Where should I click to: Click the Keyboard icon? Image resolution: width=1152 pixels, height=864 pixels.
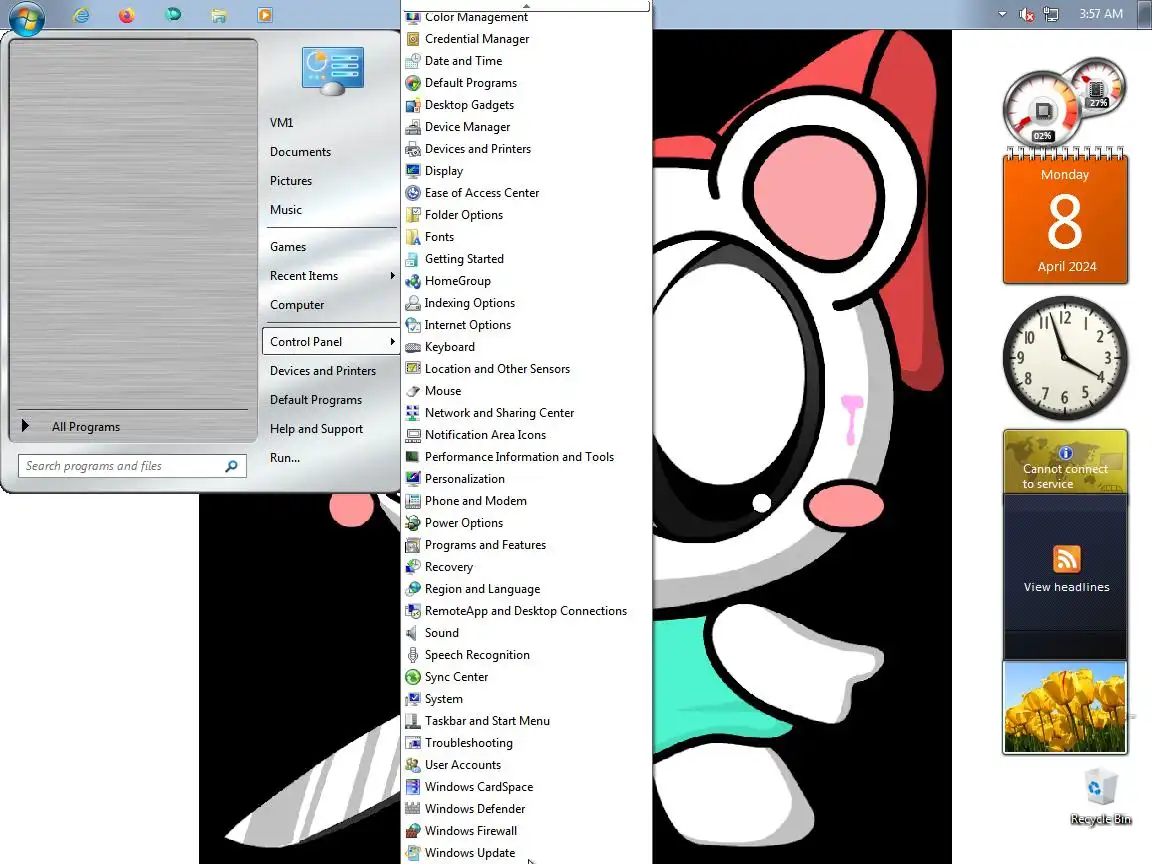413,347
